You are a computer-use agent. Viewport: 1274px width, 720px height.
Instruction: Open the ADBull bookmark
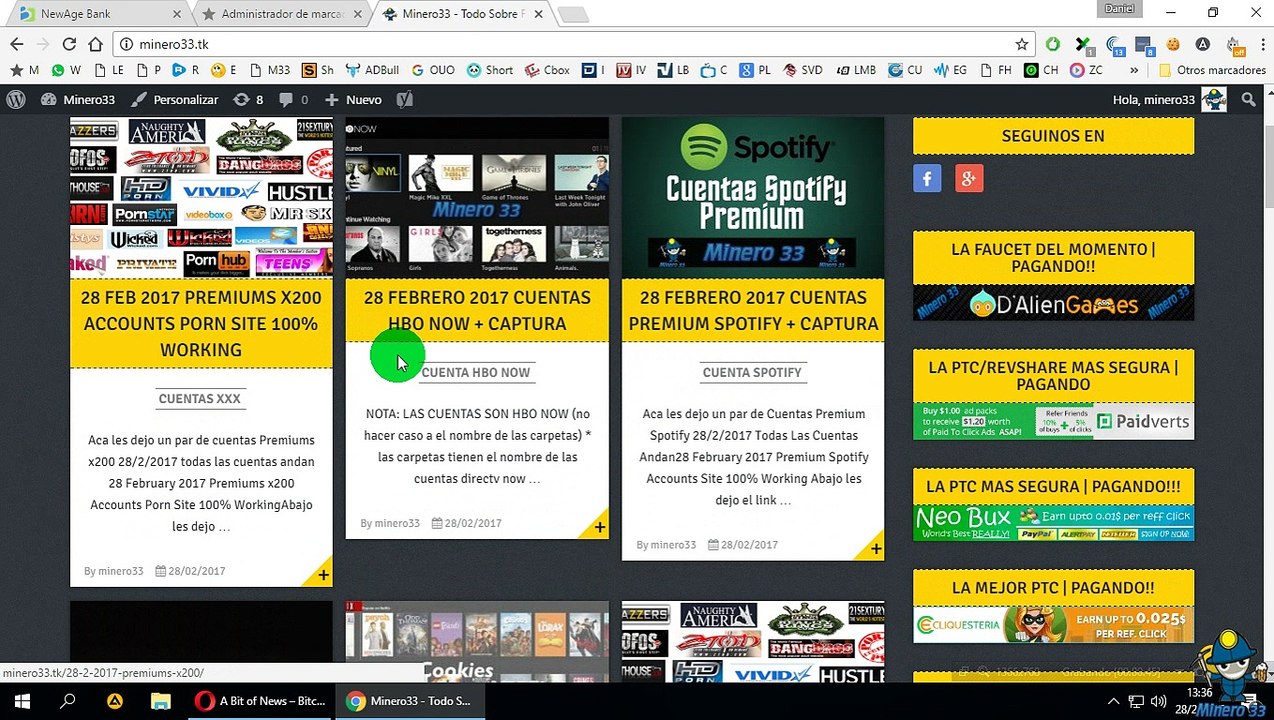[x=372, y=70]
